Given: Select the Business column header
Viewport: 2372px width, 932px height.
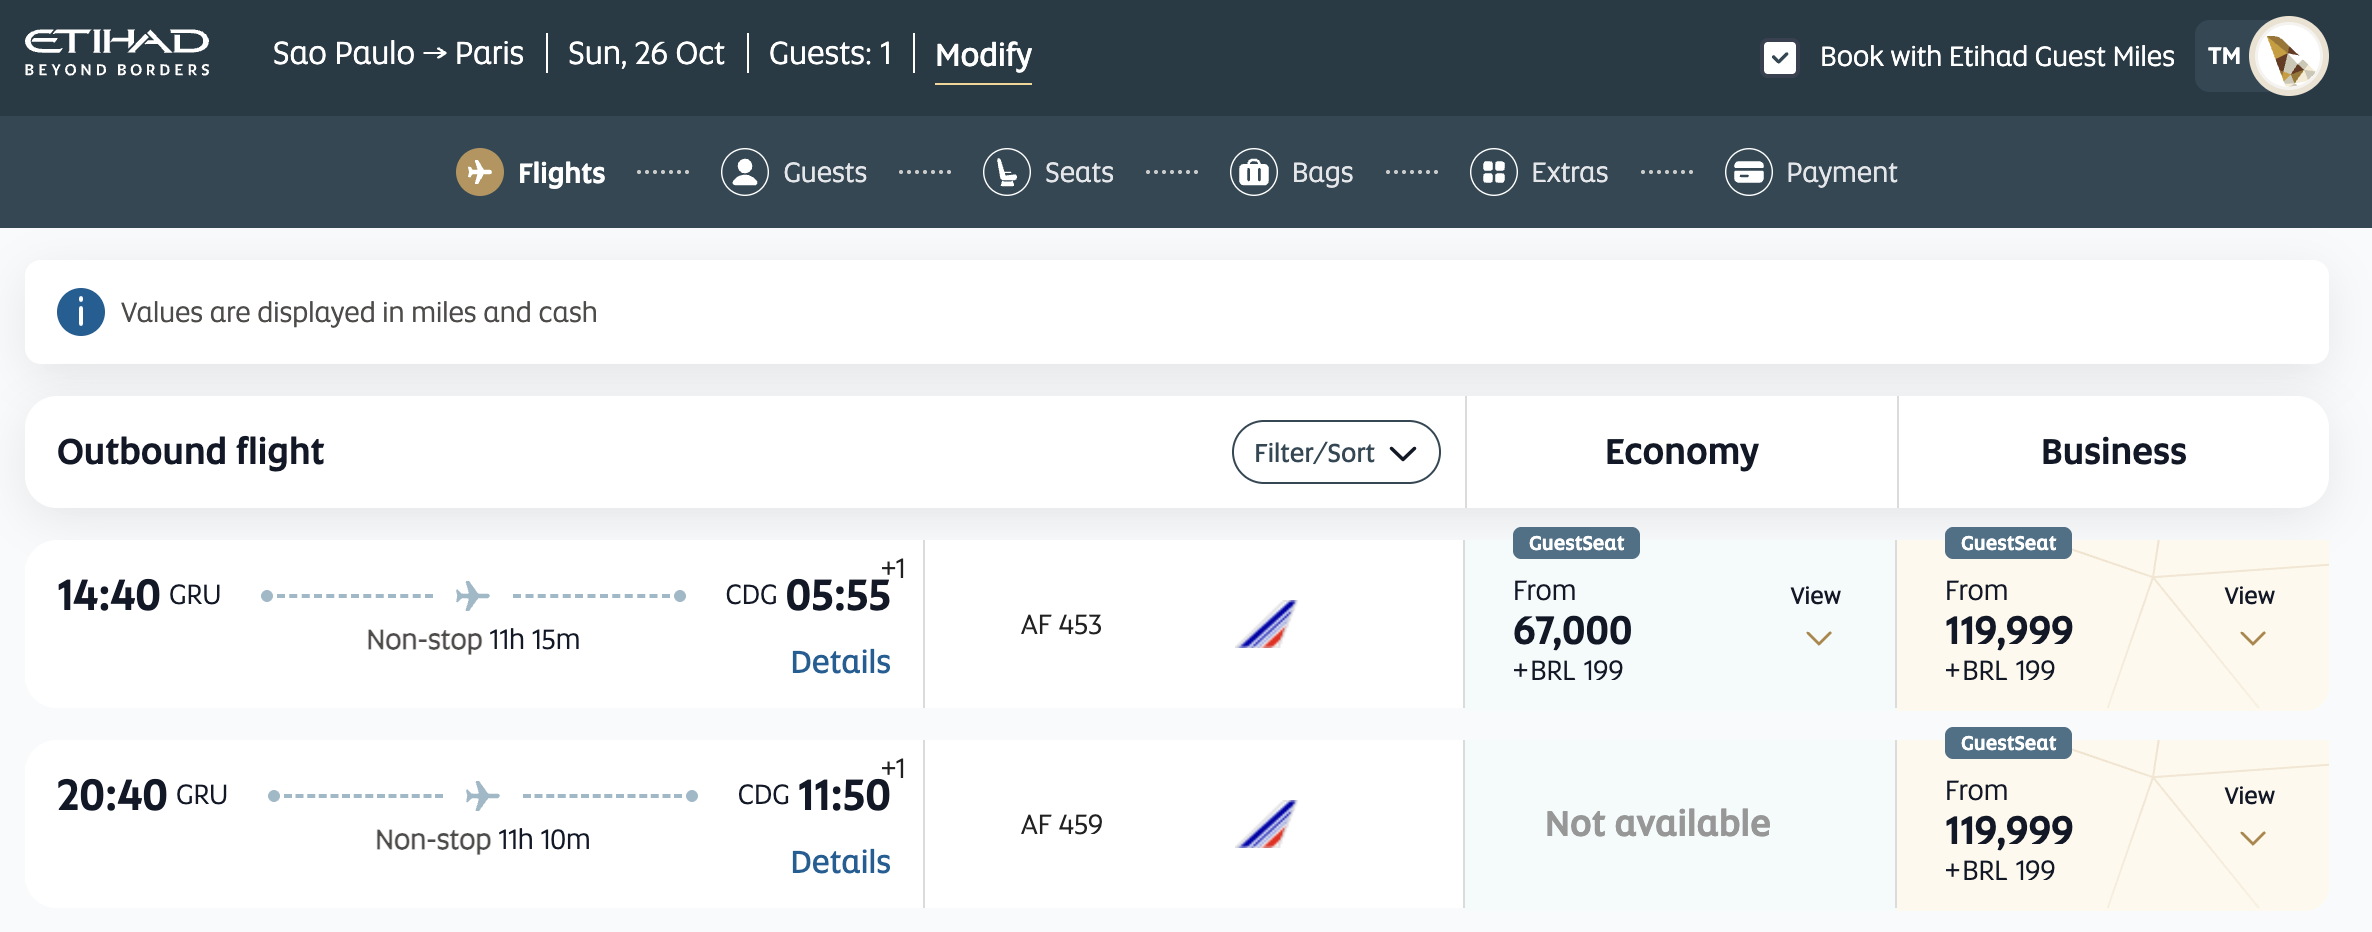Looking at the screenshot, I should (2113, 452).
